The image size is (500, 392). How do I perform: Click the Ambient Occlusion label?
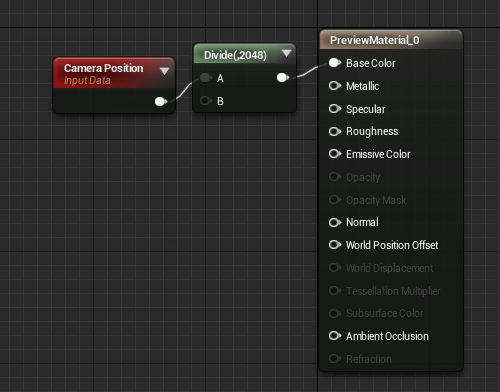click(387, 336)
